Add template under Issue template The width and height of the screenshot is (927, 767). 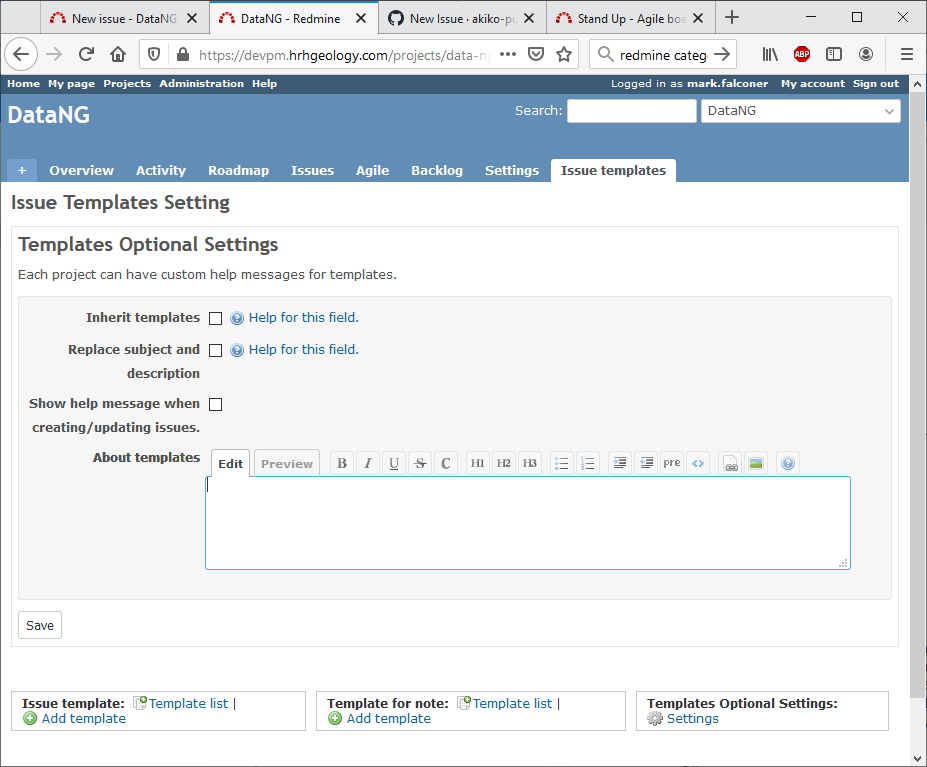click(83, 719)
